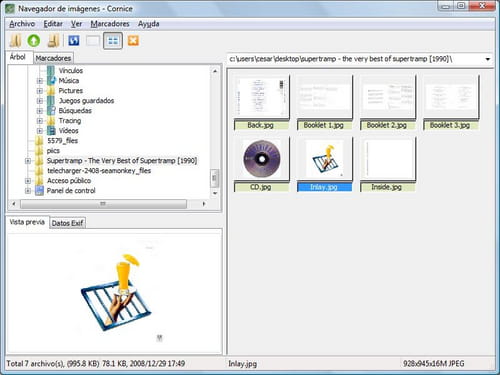Click tree horizontal scrollbar right arrow
The width and height of the screenshot is (500, 375).
pyautogui.click(x=204, y=203)
